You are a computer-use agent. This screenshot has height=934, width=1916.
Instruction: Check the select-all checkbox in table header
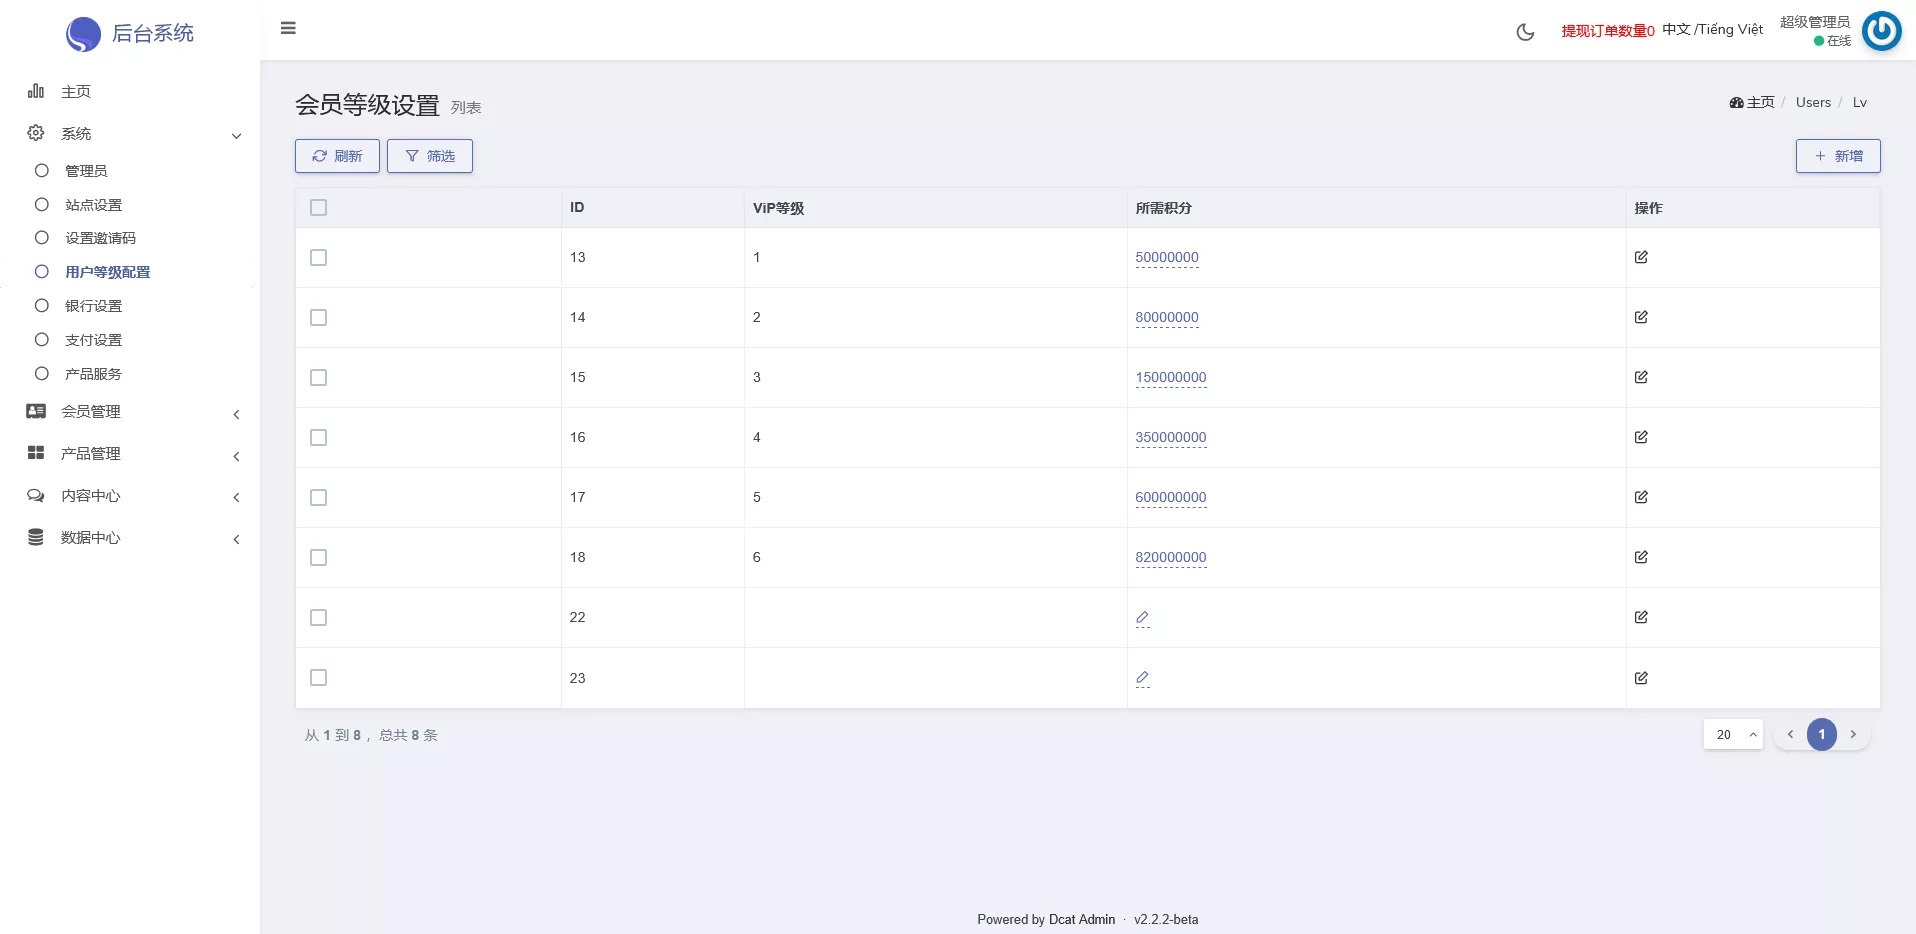tap(319, 208)
